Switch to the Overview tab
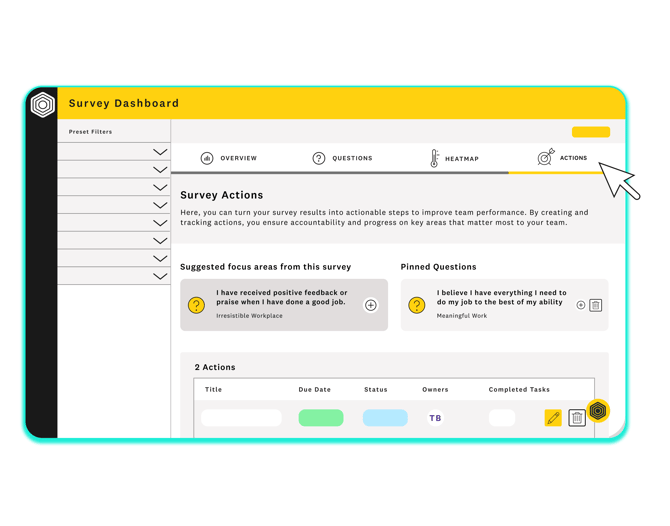This screenshot has width=670, height=526. (229, 158)
